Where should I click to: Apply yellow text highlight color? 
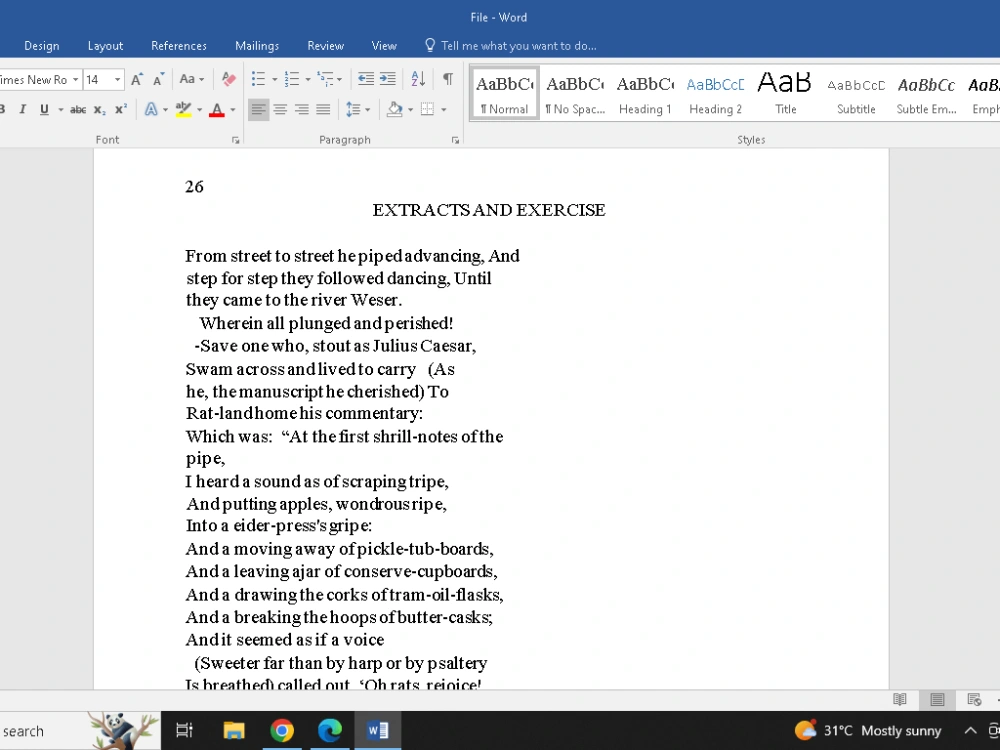click(x=183, y=109)
